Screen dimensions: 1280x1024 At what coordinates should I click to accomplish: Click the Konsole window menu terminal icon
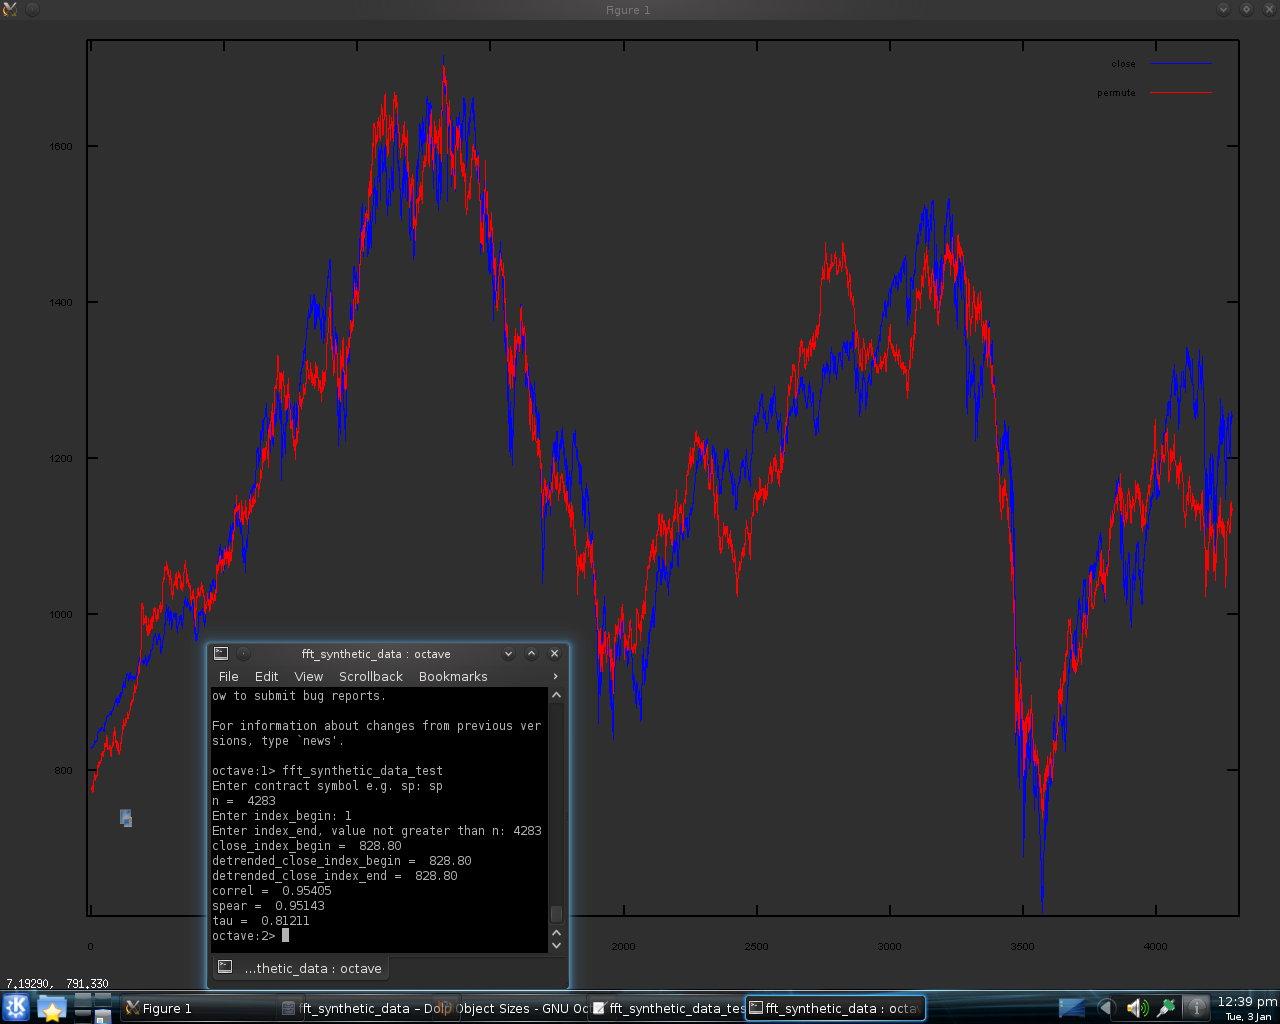221,654
